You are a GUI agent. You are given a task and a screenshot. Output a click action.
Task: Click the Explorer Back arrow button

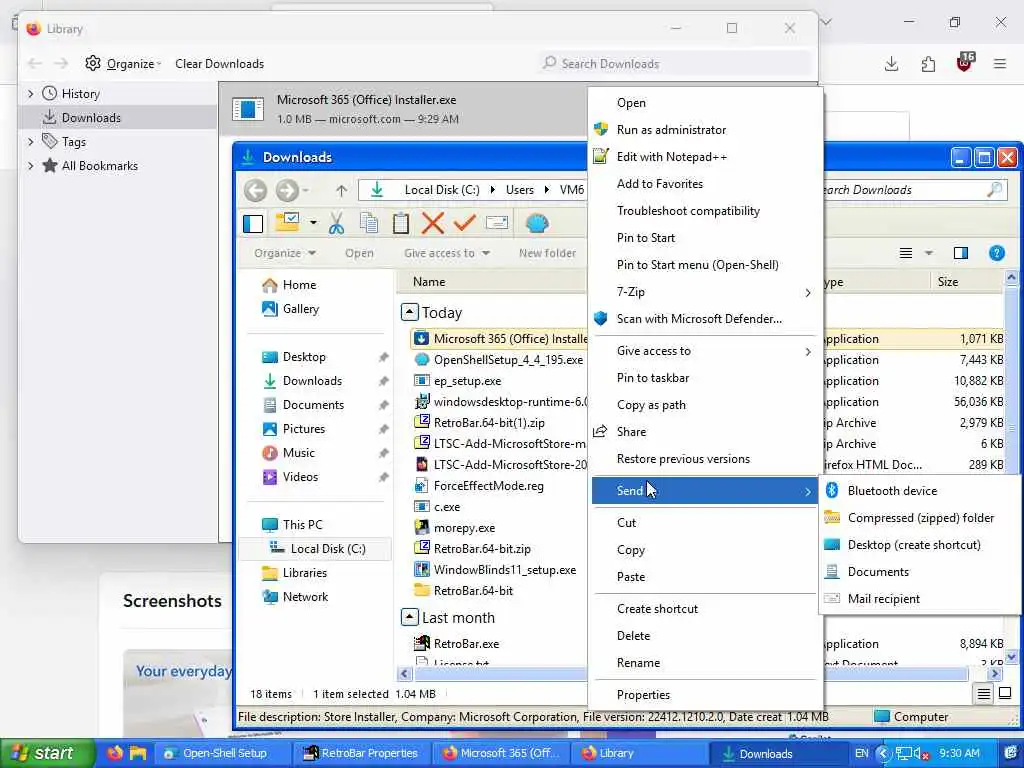click(255, 190)
